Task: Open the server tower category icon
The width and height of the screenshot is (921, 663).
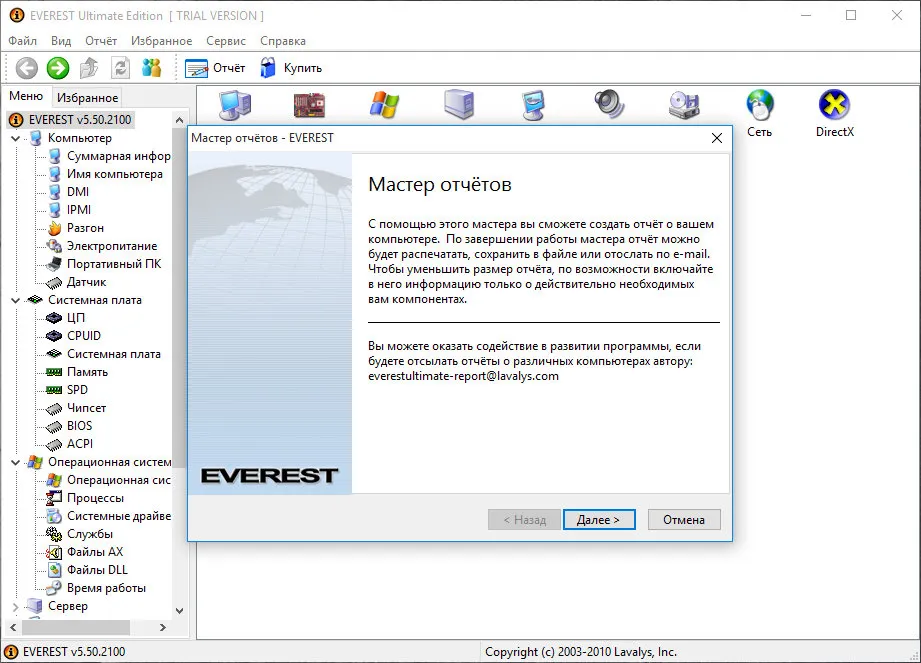Action: click(459, 105)
